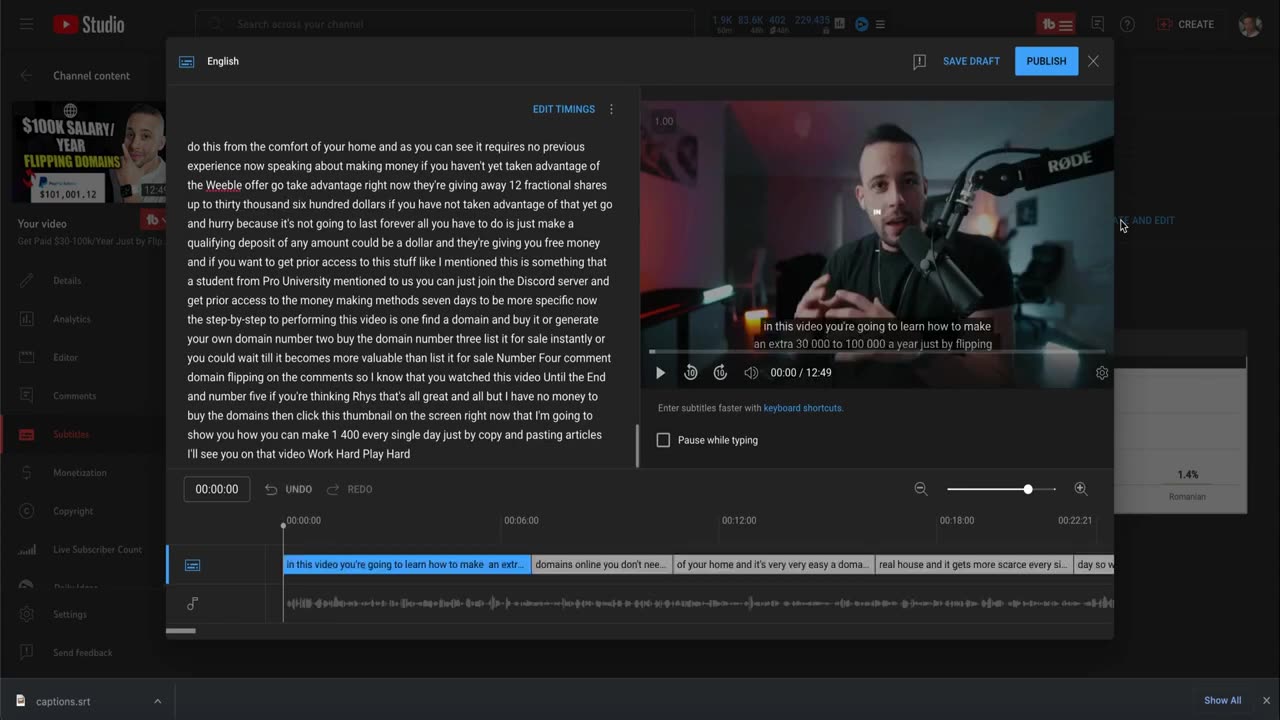Open Subtitles in the sidebar

(x=71, y=434)
